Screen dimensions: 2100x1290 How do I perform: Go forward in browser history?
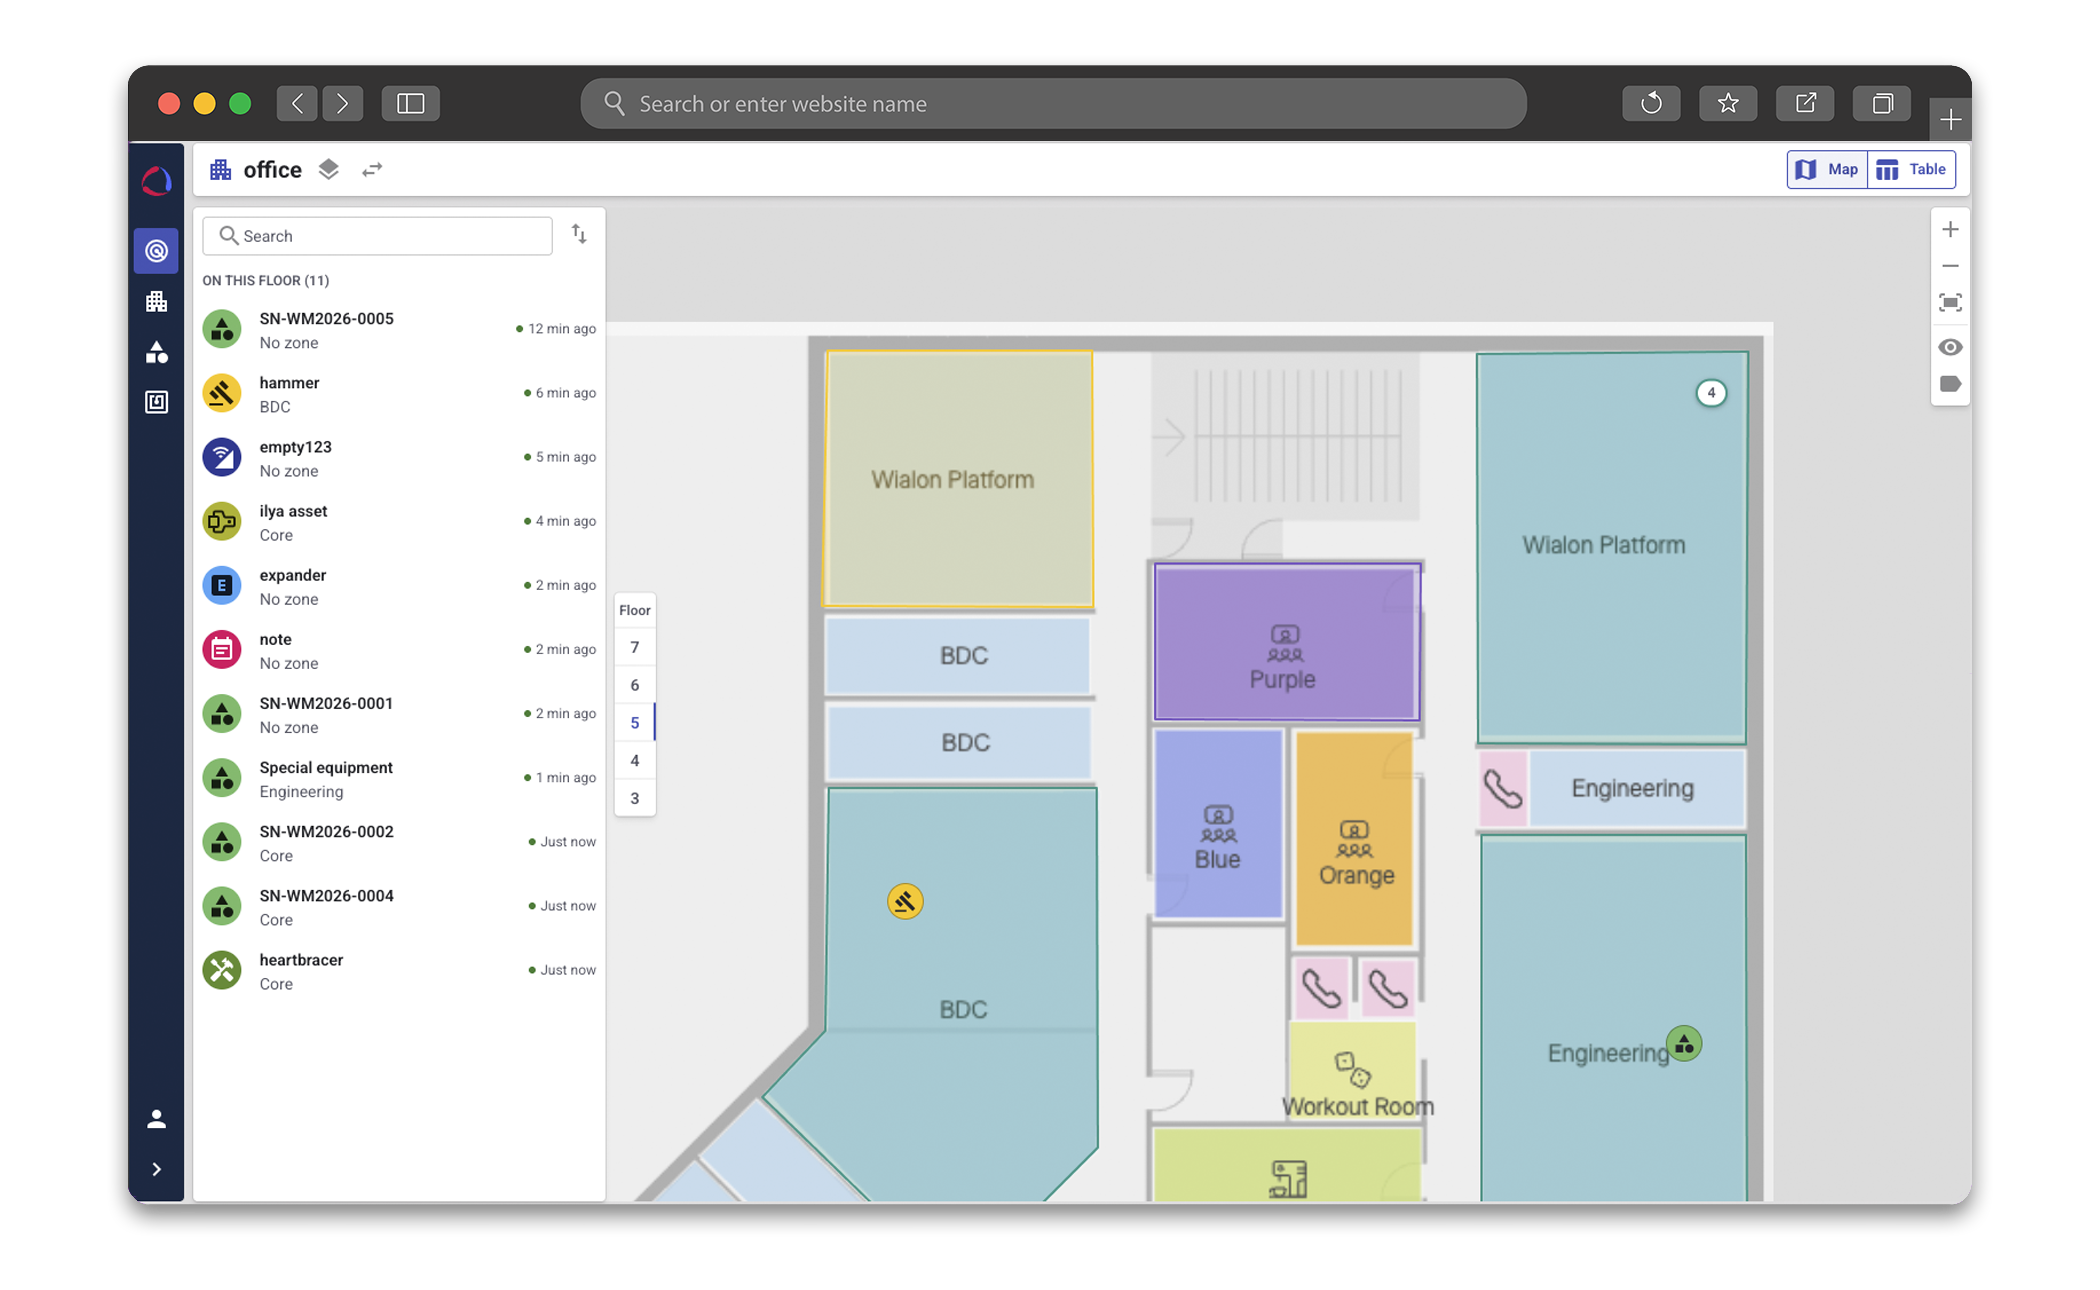[342, 103]
